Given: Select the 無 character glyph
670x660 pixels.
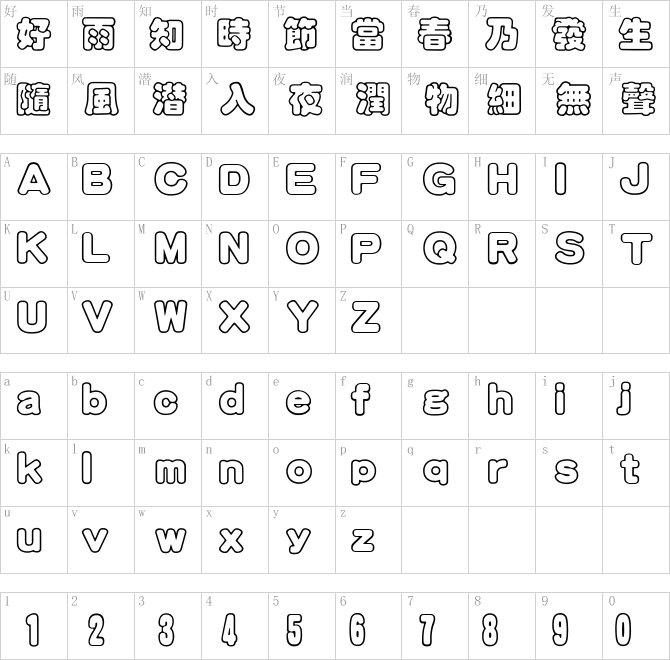Looking at the screenshot, I should (573, 99).
